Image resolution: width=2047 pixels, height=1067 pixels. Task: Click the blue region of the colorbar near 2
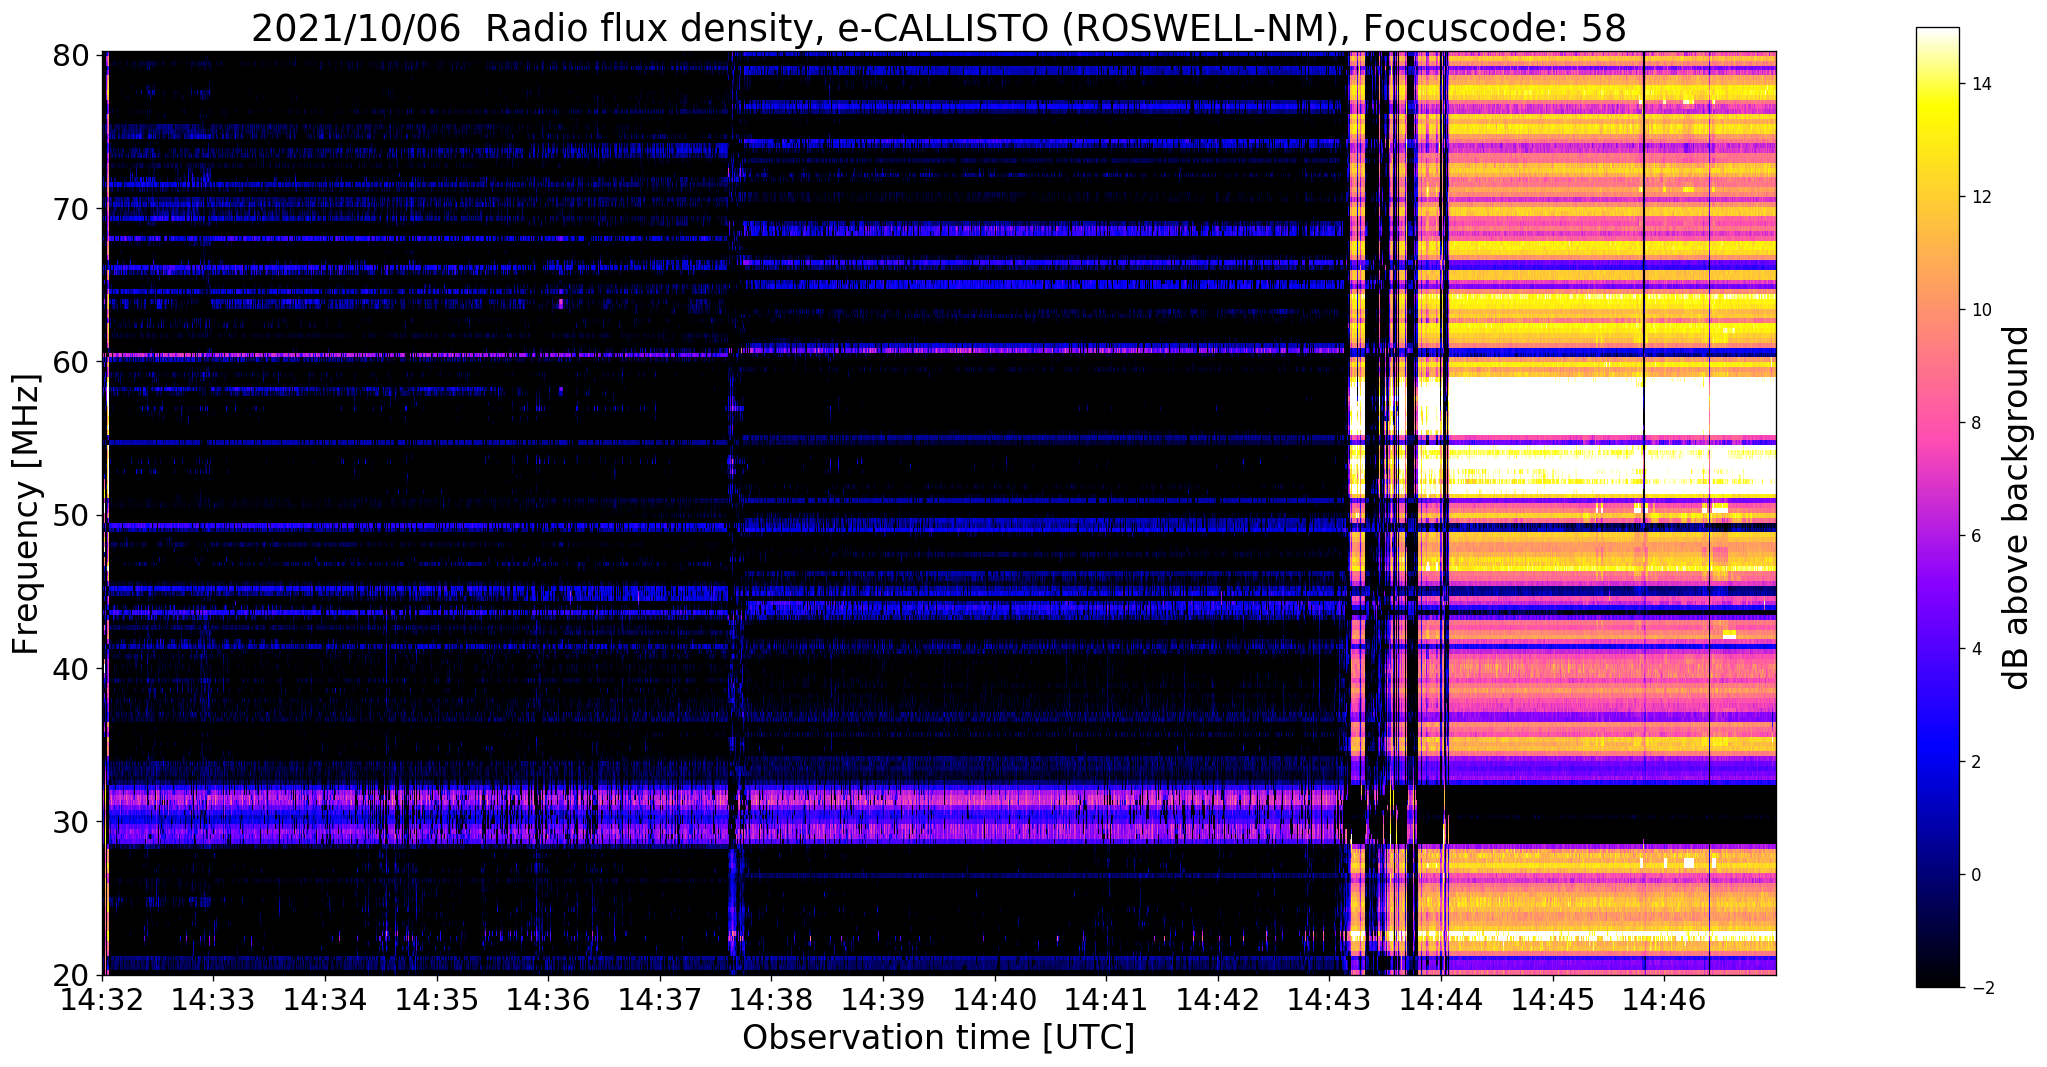click(1937, 762)
